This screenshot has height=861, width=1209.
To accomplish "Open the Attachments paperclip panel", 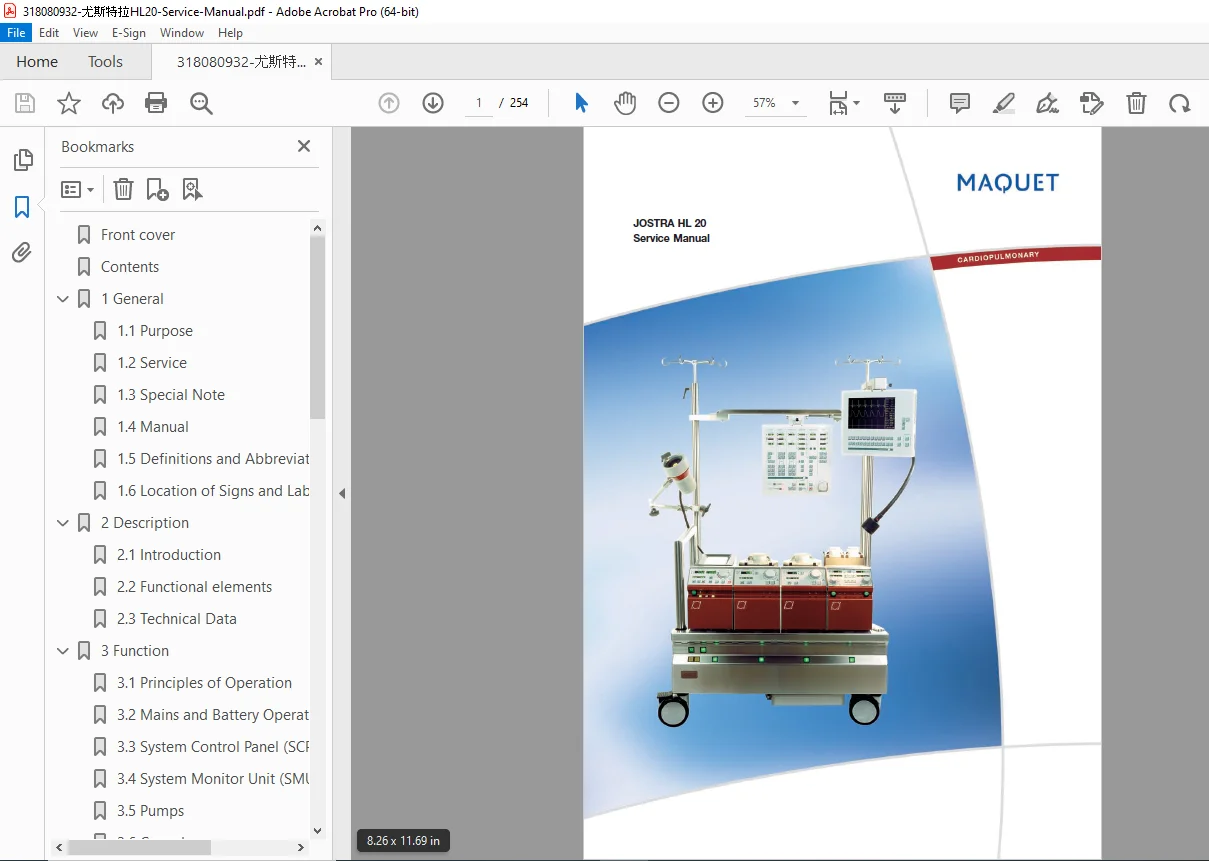I will click(22, 253).
